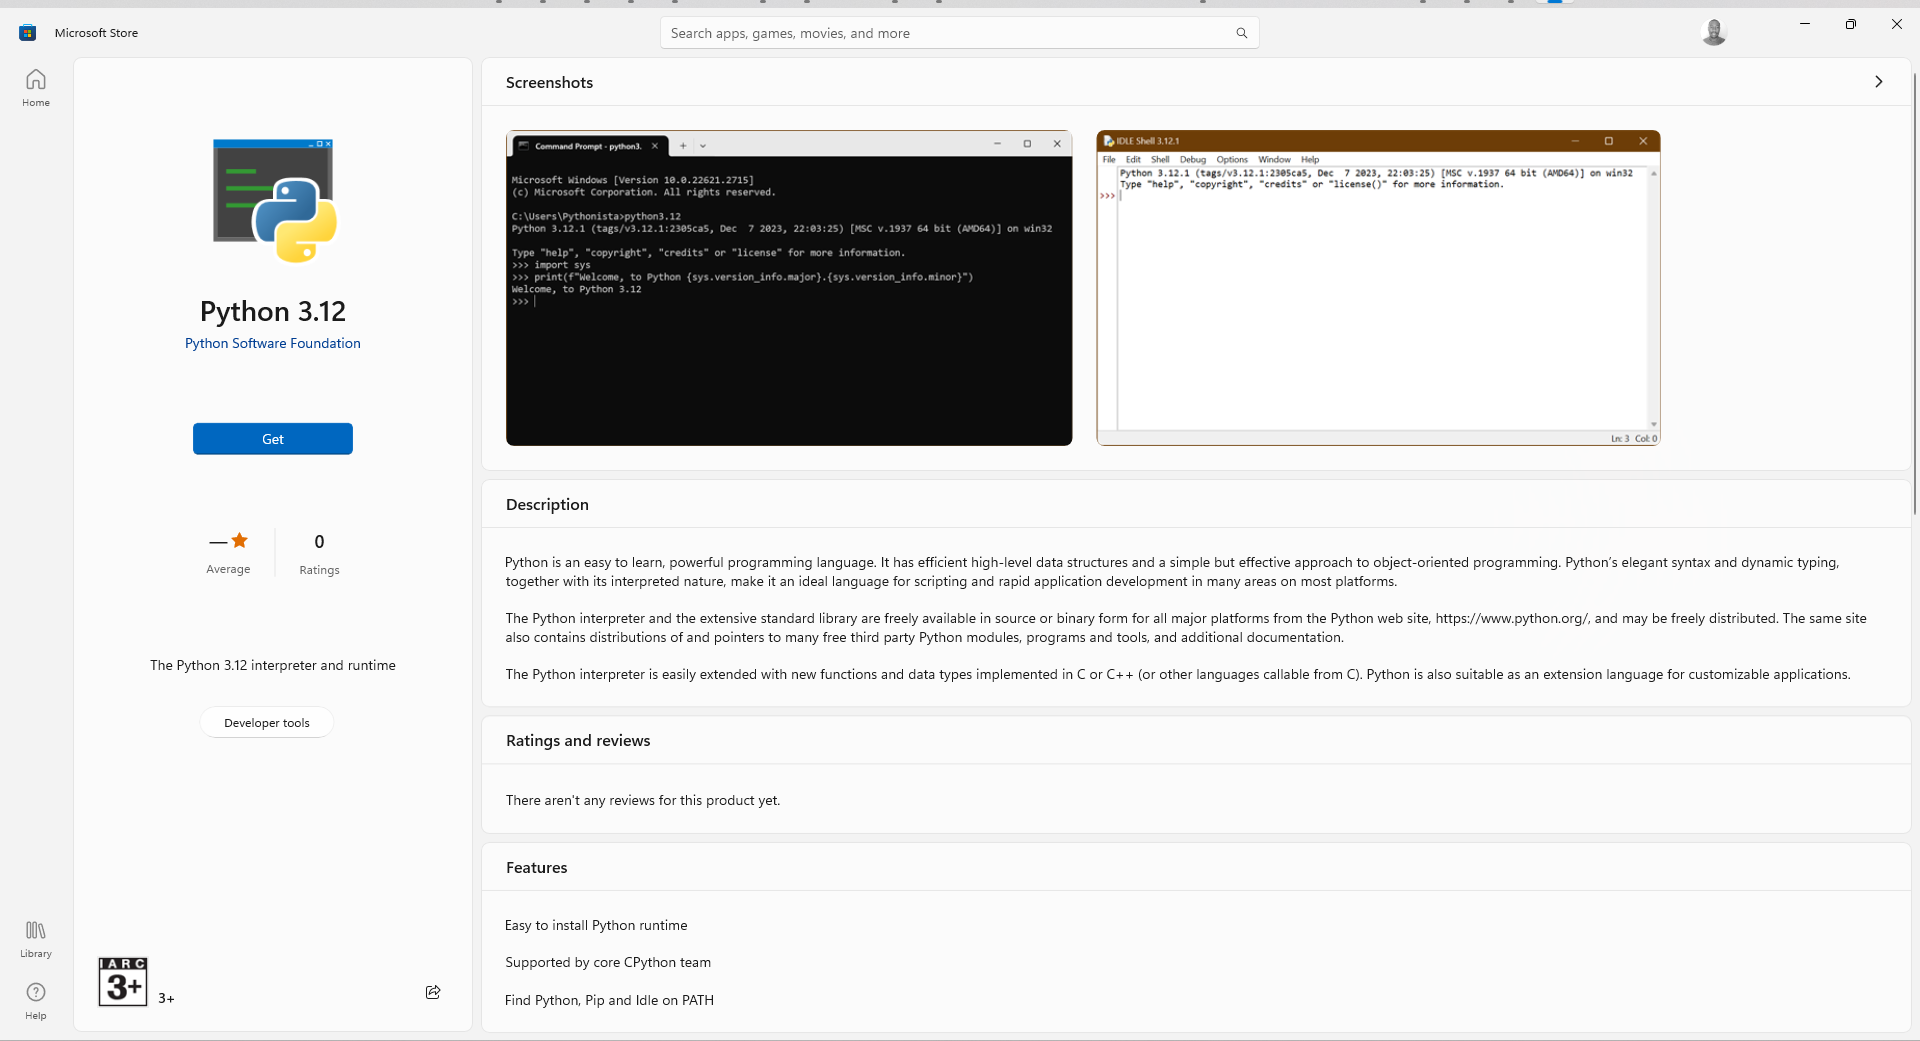Expand the Screenshots section chevron

tap(1879, 82)
